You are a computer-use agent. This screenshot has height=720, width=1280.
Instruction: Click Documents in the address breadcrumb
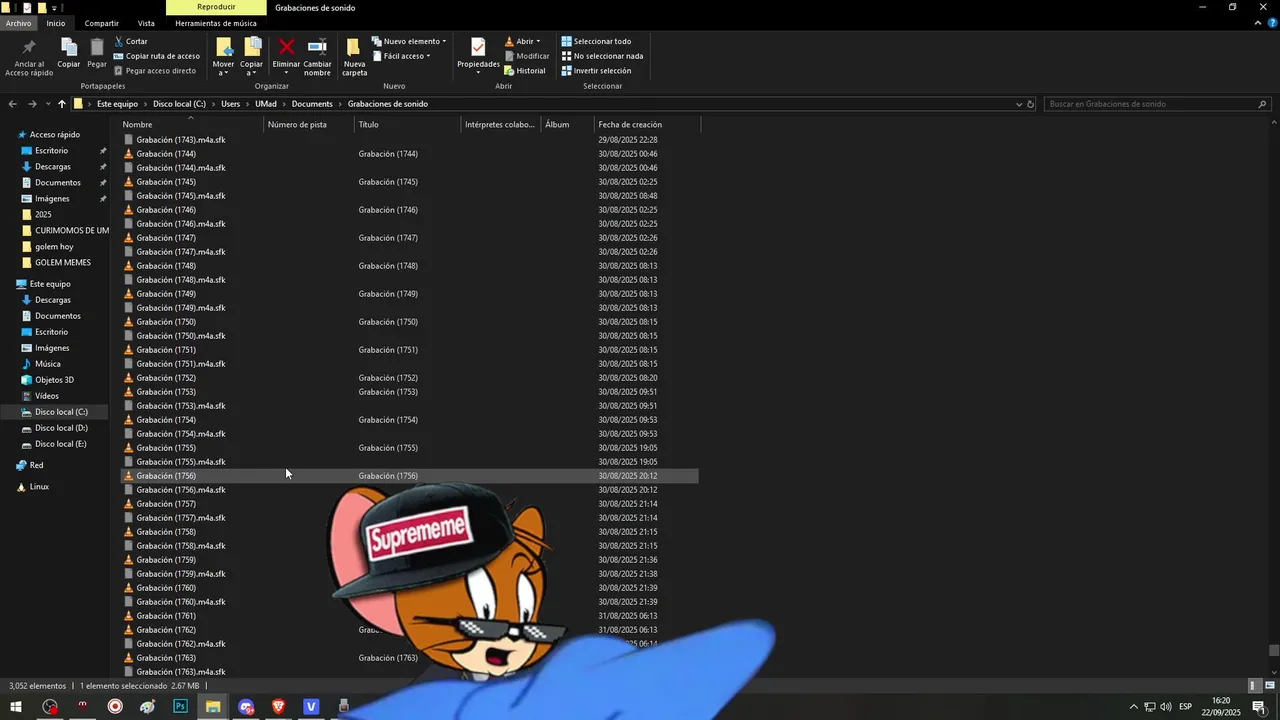312,104
